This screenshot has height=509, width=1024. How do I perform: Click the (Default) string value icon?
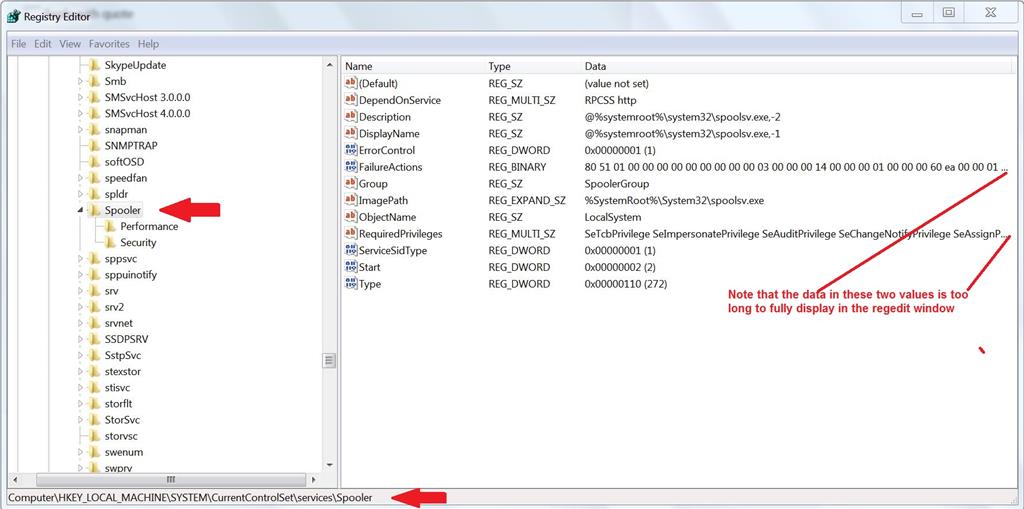[351, 84]
